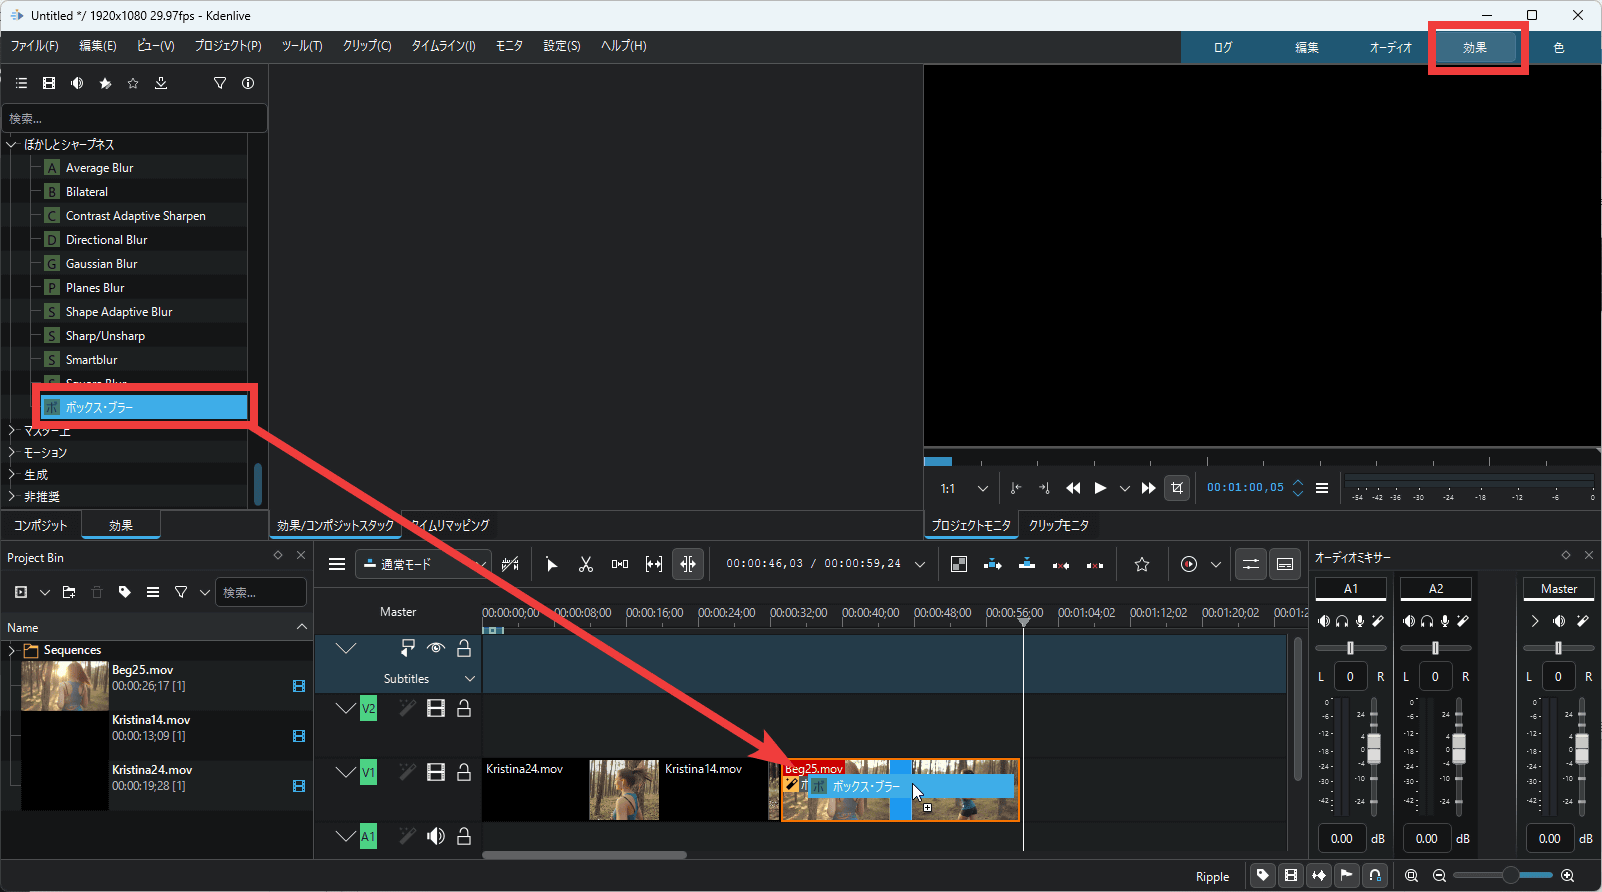Image resolution: width=1602 pixels, height=892 pixels.
Task: Show video effects filter icon
Action: coord(49,84)
